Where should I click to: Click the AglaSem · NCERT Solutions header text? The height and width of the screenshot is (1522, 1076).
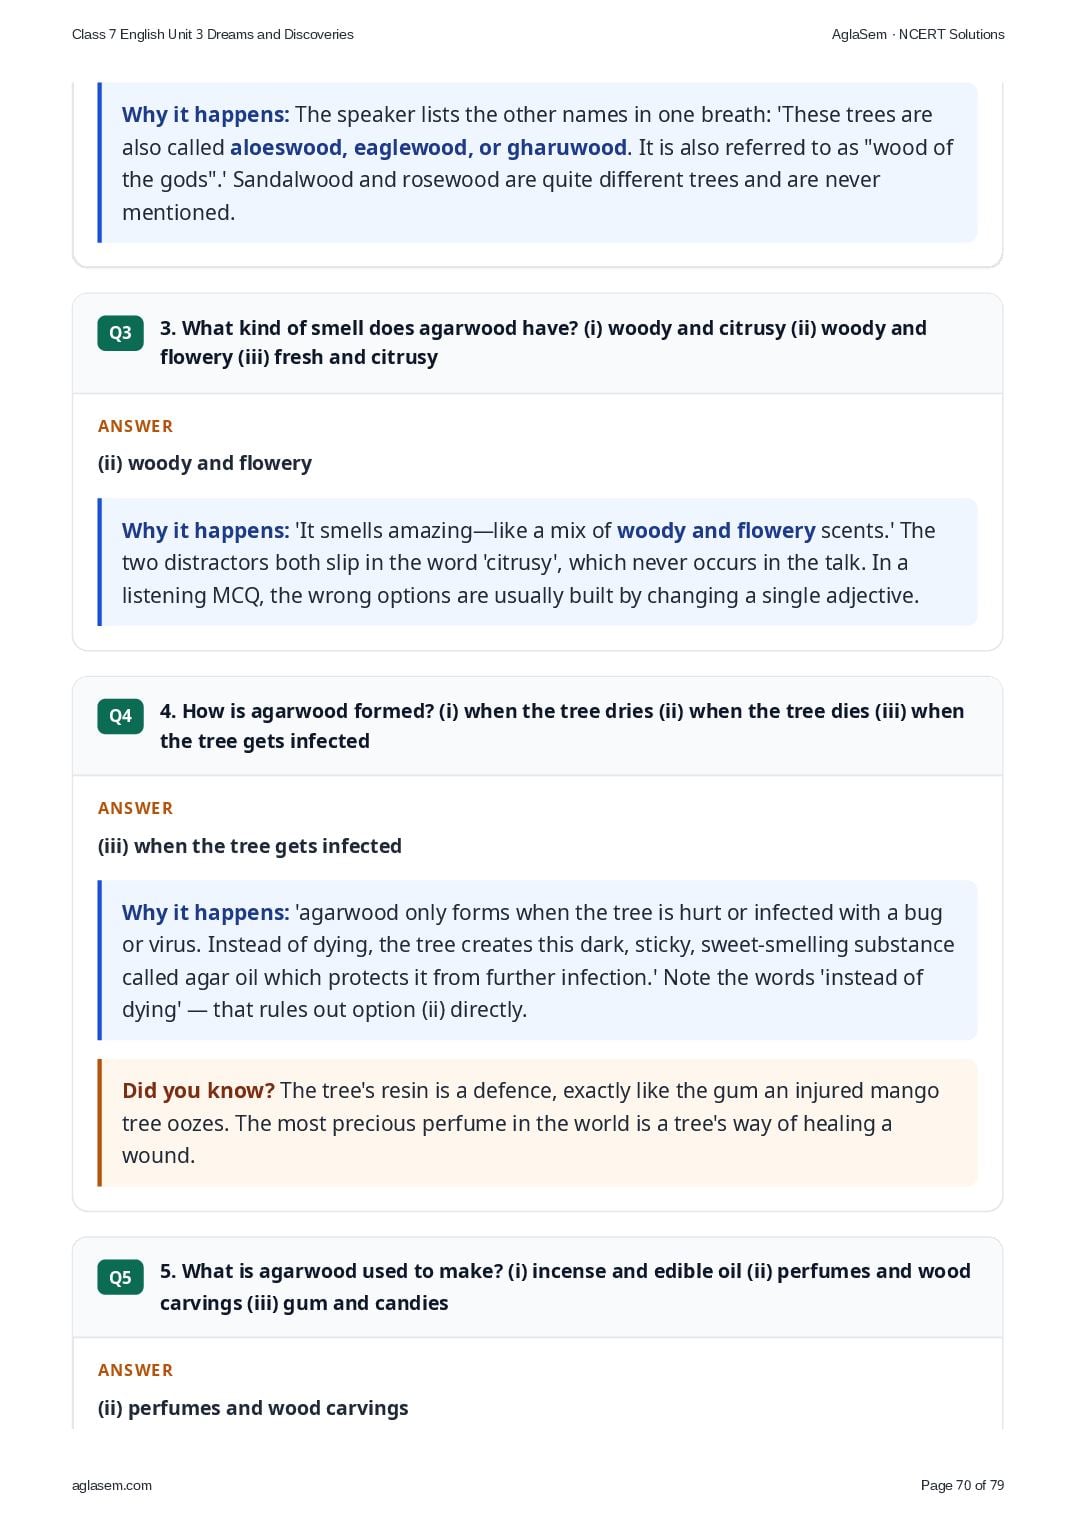click(x=918, y=34)
